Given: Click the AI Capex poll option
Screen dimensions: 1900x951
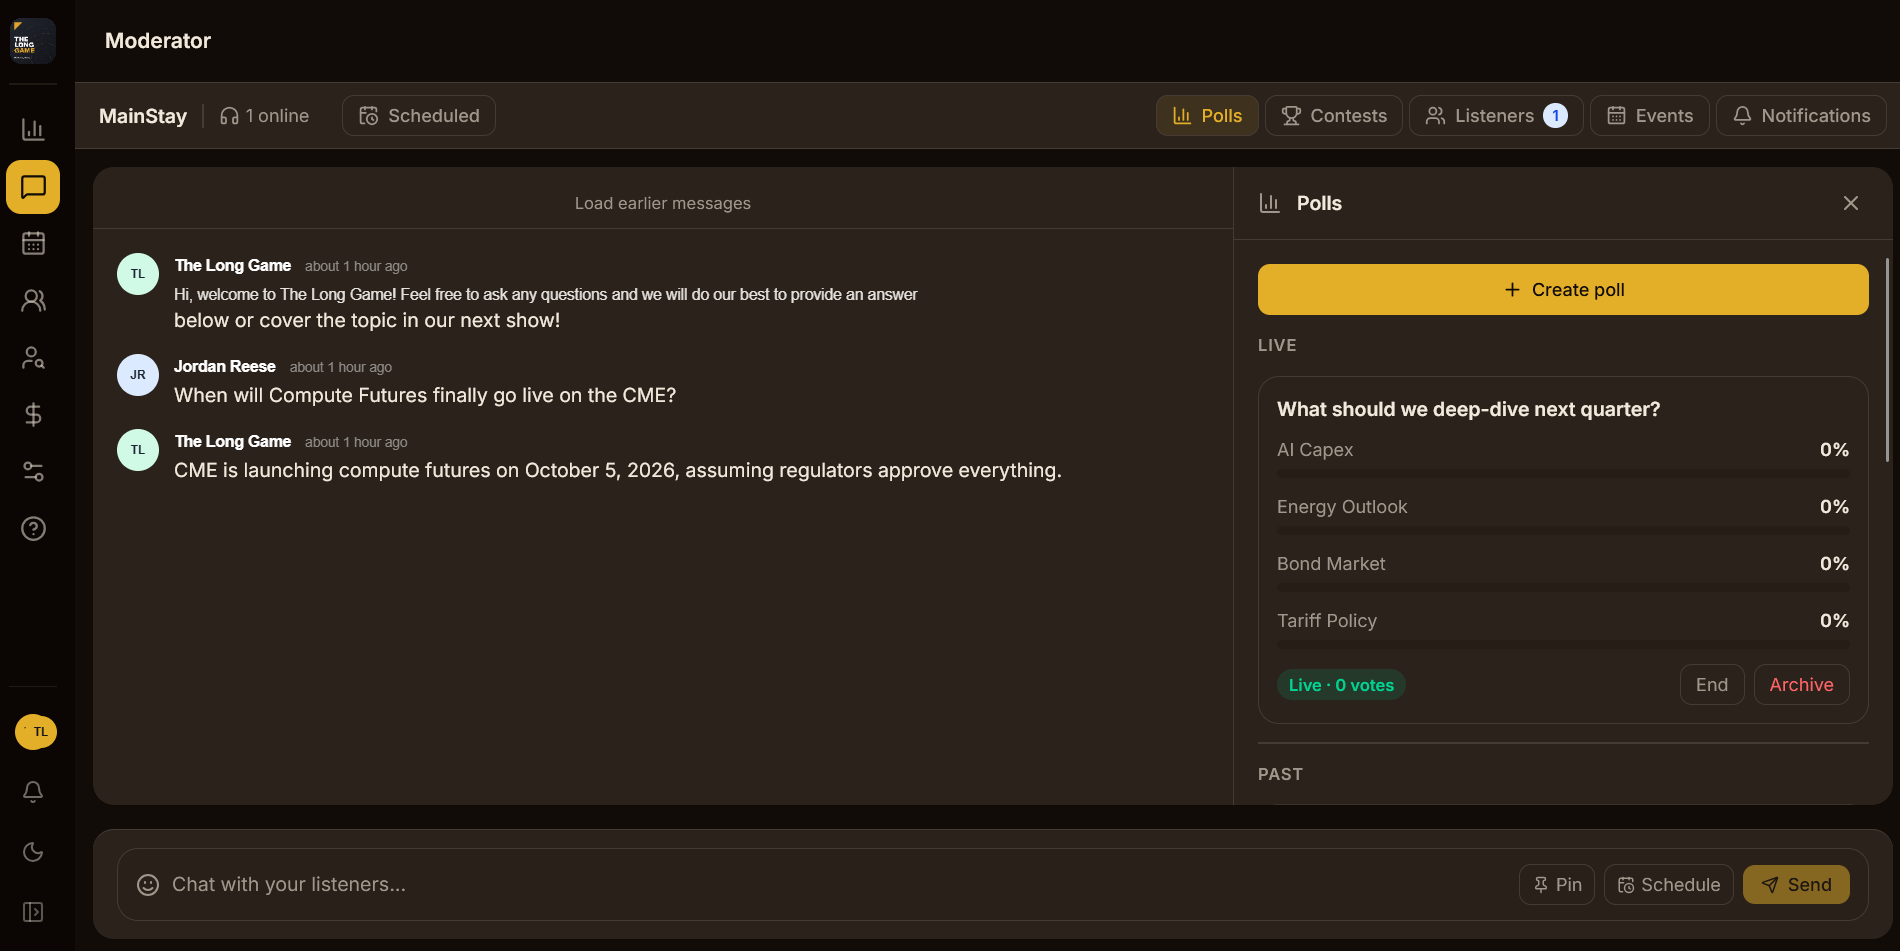Looking at the screenshot, I should [1563, 459].
